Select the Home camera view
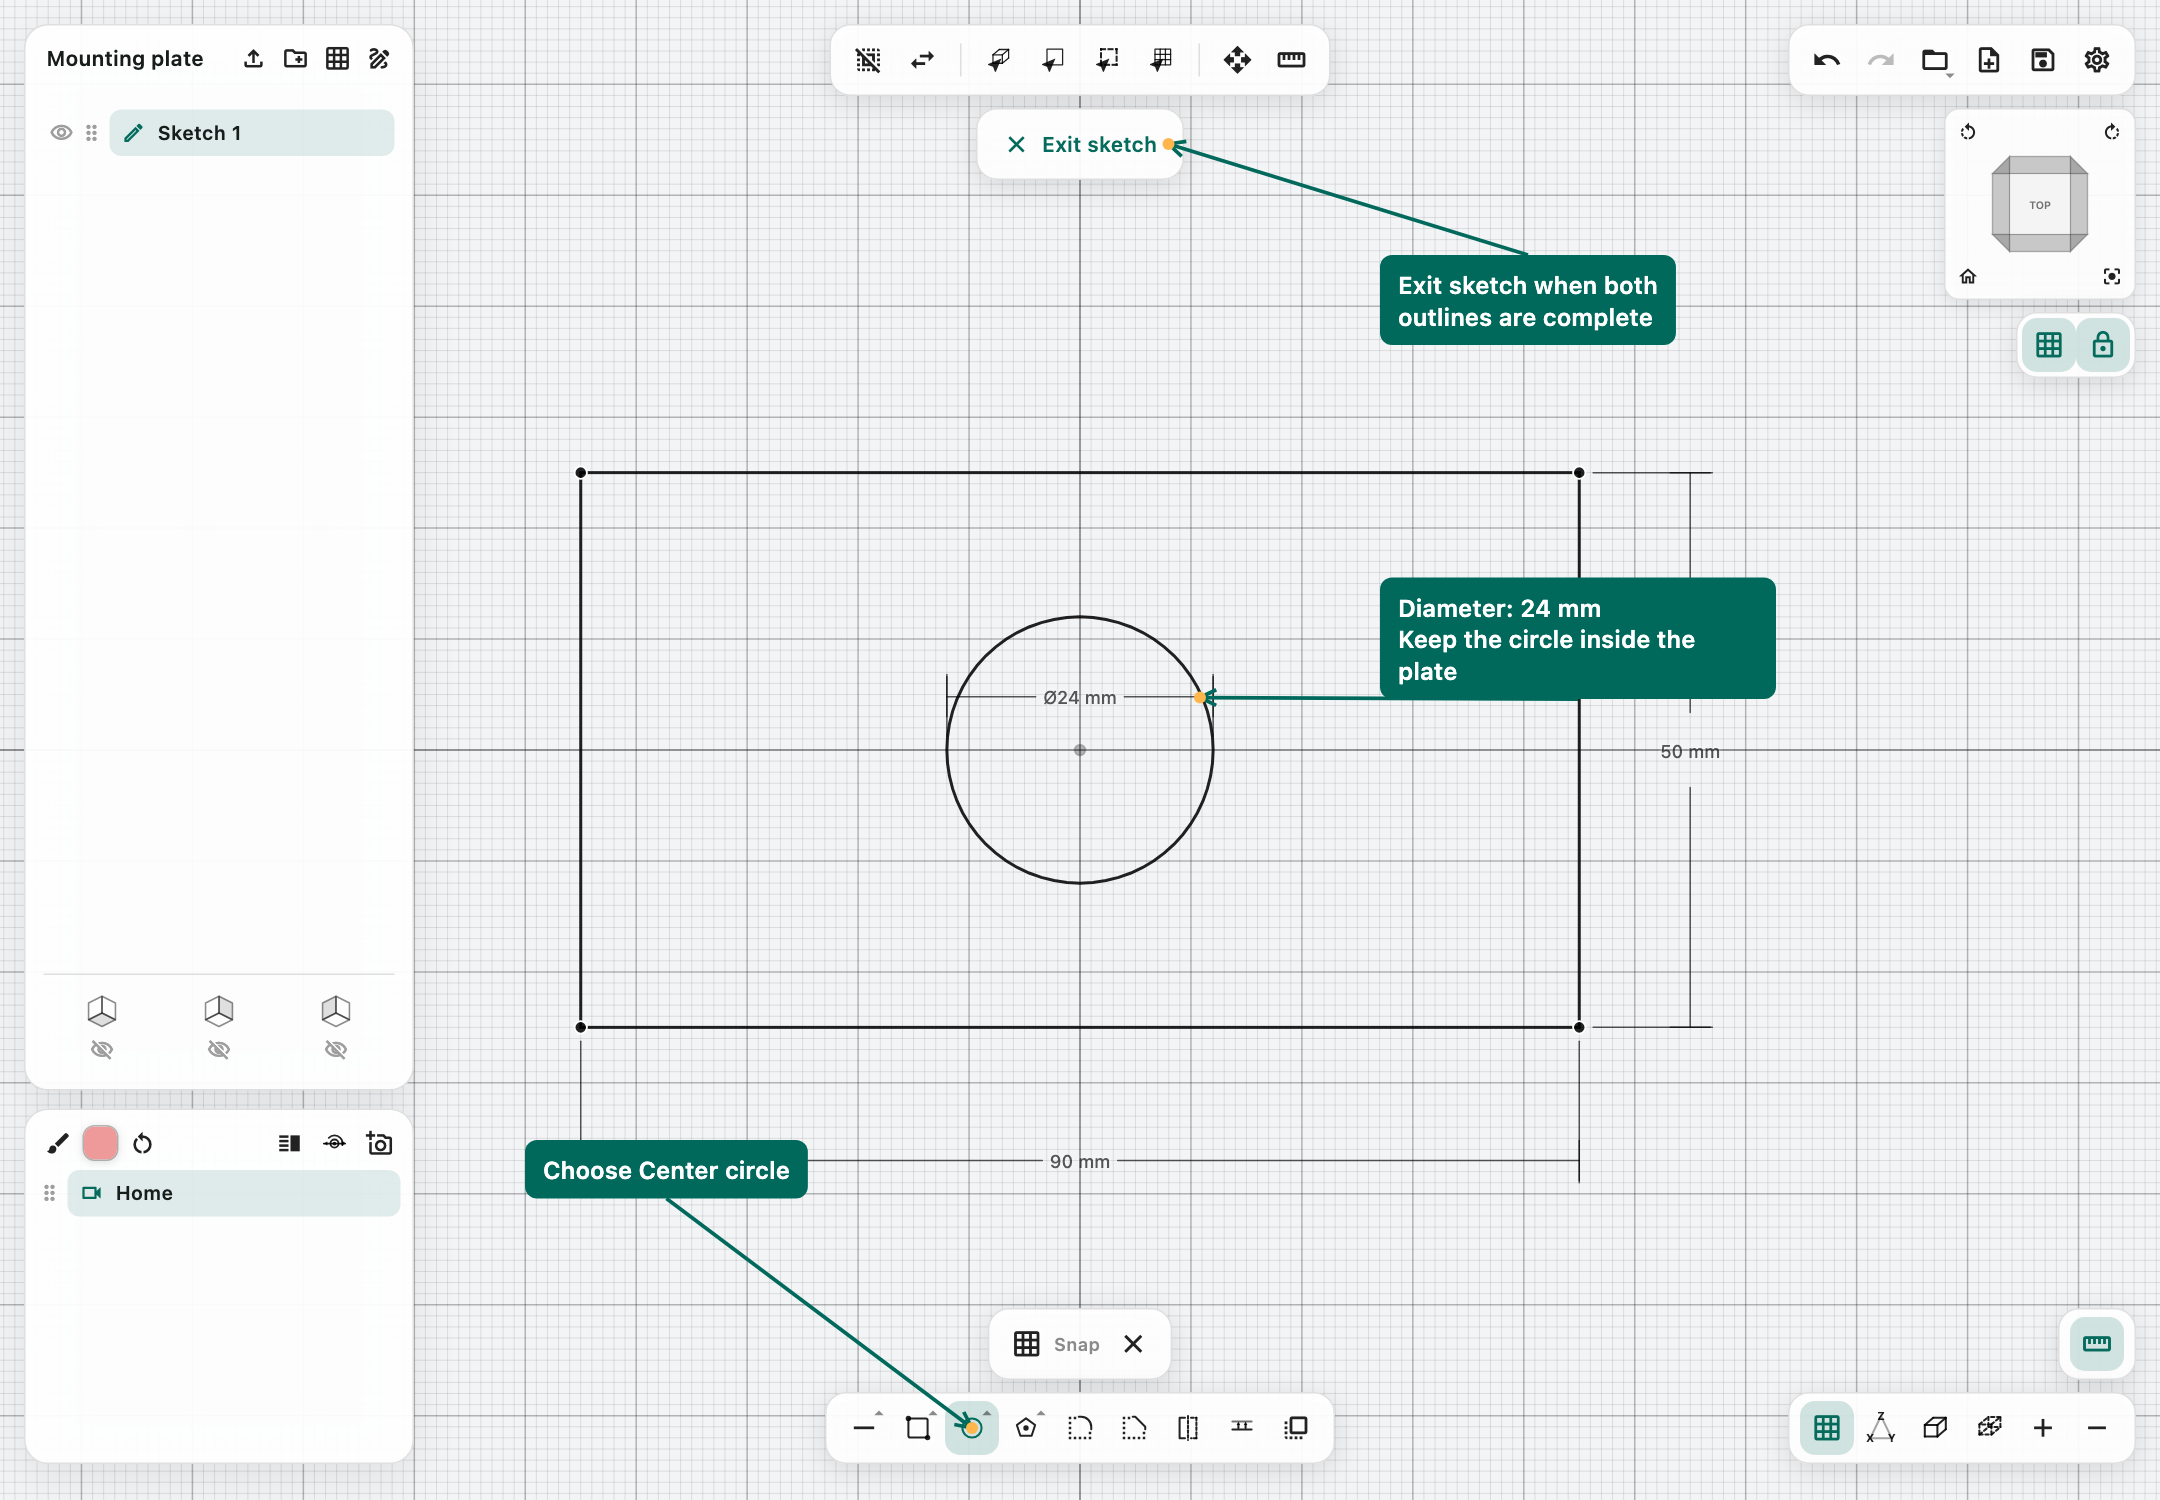 (234, 1193)
